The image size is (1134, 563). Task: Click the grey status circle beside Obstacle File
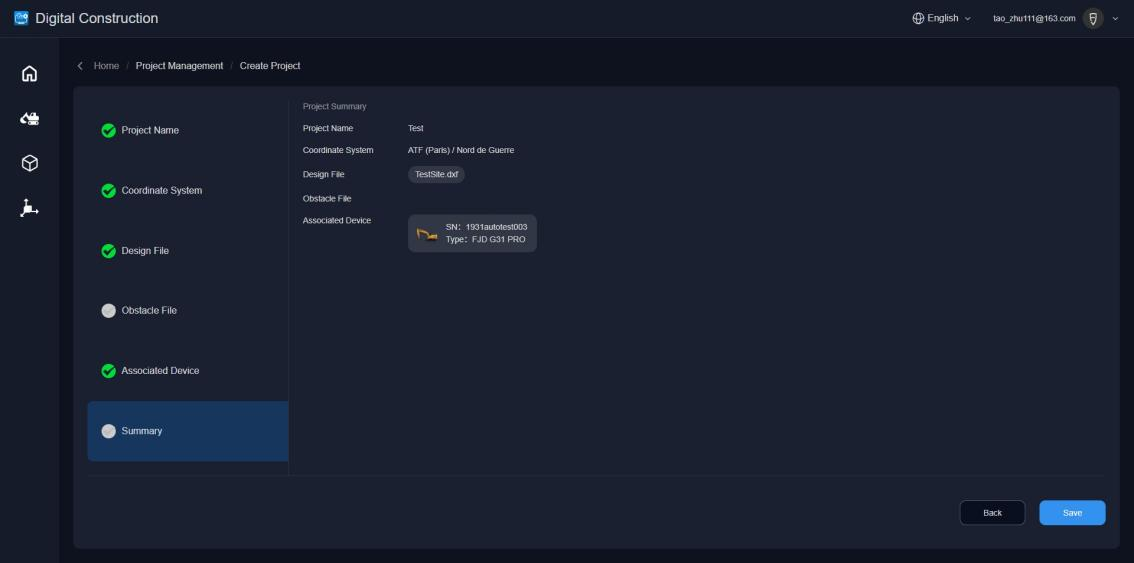pyautogui.click(x=109, y=311)
